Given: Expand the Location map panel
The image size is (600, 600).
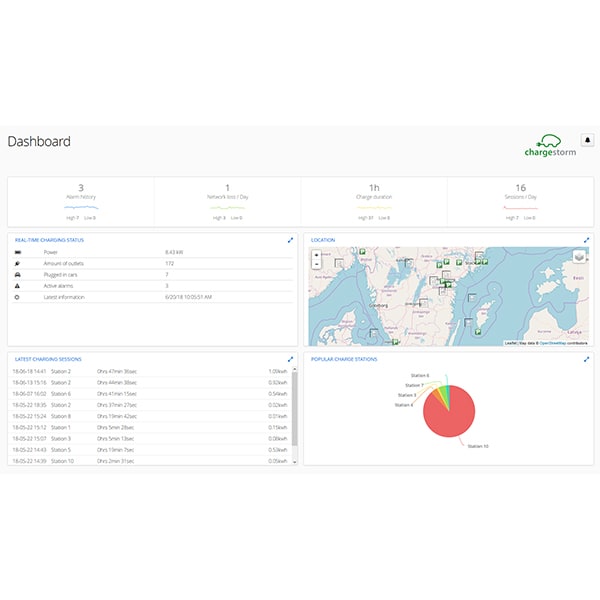Looking at the screenshot, I should [x=586, y=240].
